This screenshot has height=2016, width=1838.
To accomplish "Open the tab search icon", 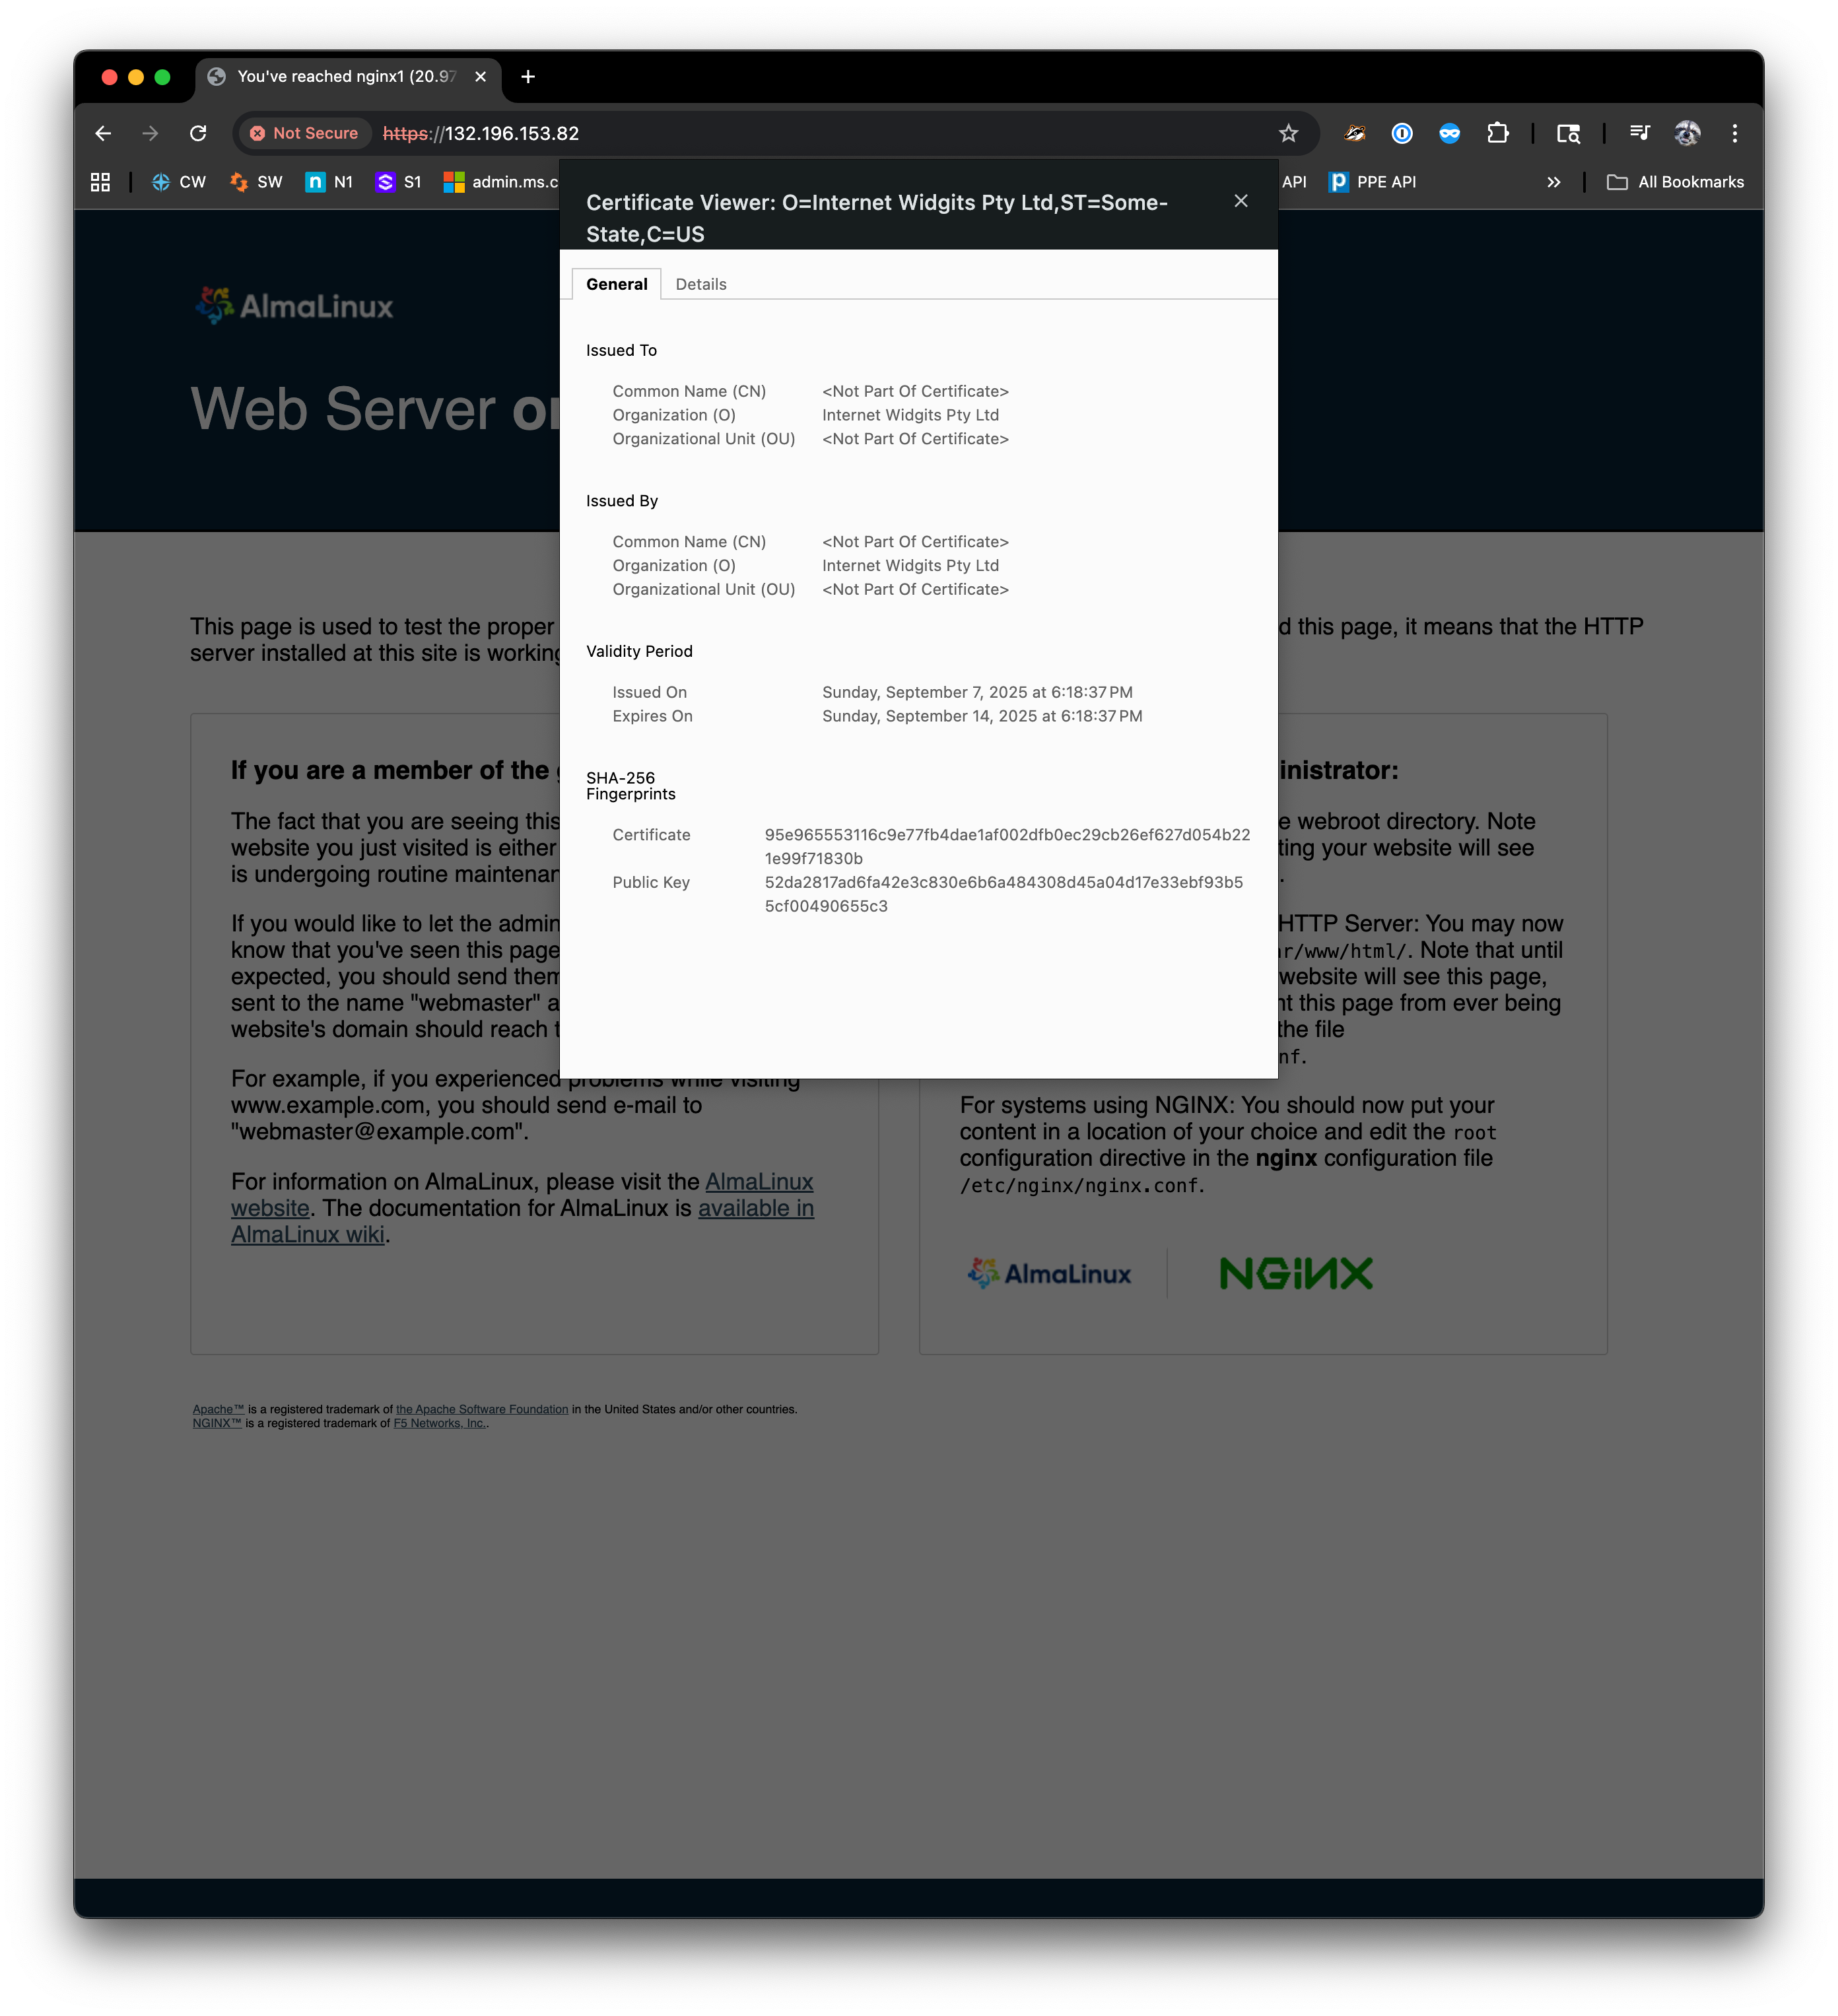I will (x=1568, y=133).
